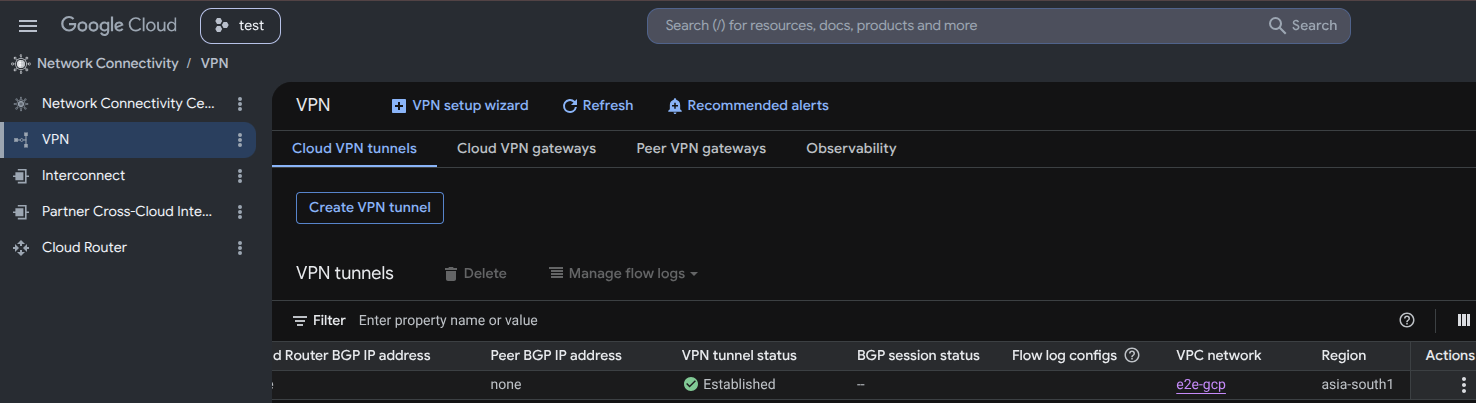This screenshot has height=403, width=1476.
Task: Click the Established status cell
Action: (729, 384)
